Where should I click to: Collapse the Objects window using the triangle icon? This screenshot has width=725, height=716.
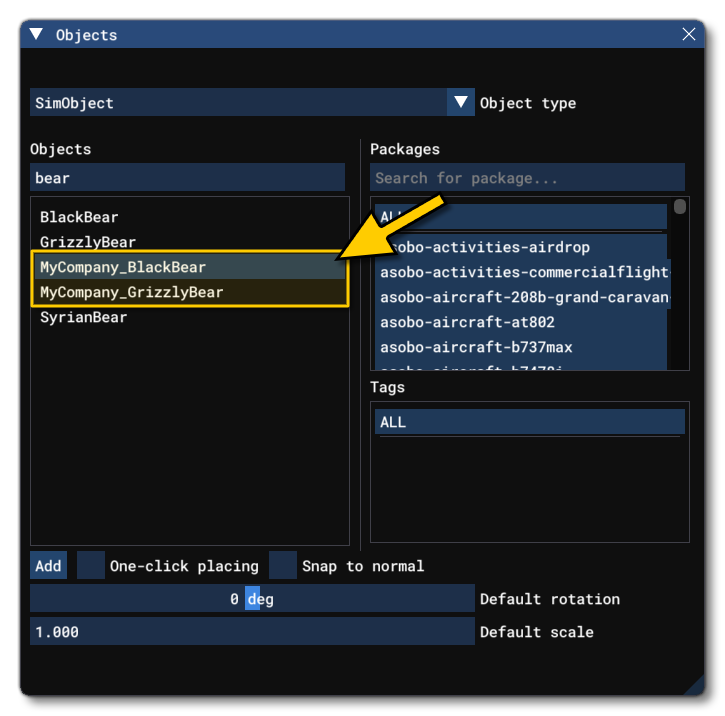coord(36,35)
